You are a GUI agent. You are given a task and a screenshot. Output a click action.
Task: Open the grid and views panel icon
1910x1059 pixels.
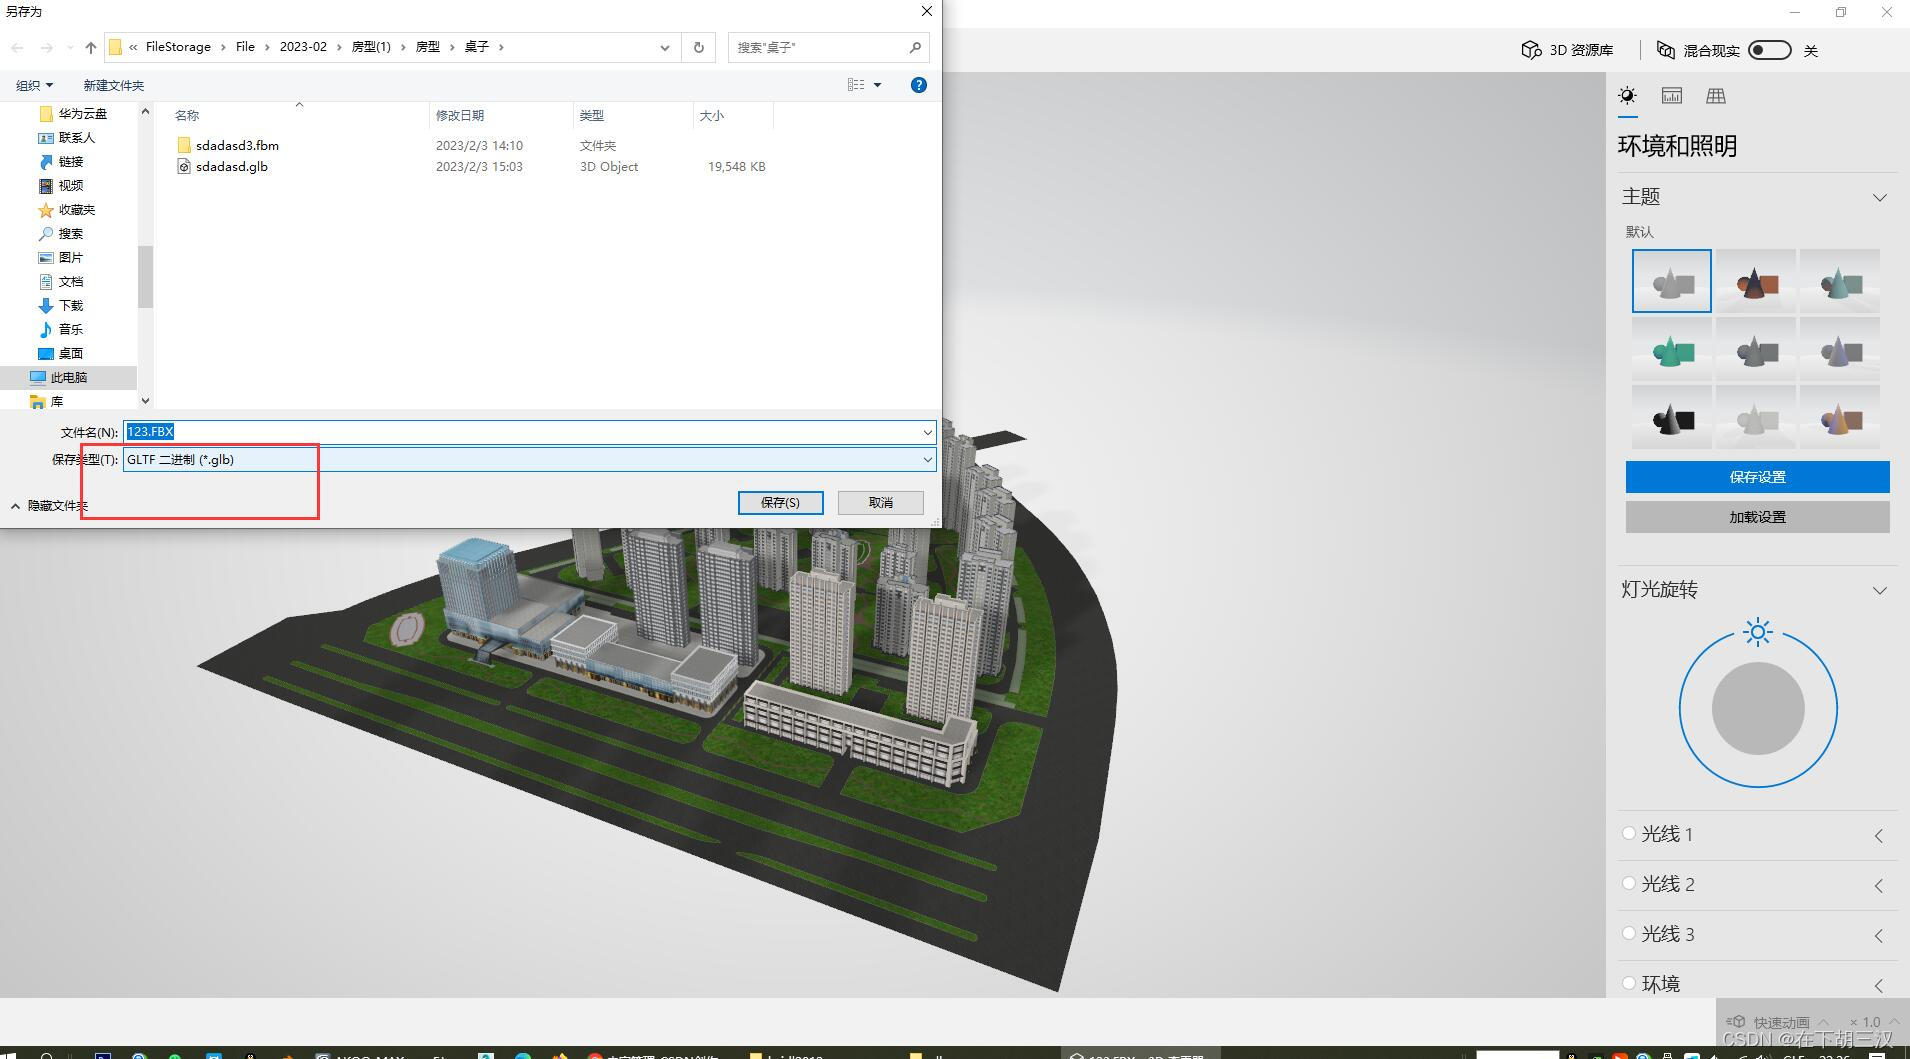[1716, 96]
